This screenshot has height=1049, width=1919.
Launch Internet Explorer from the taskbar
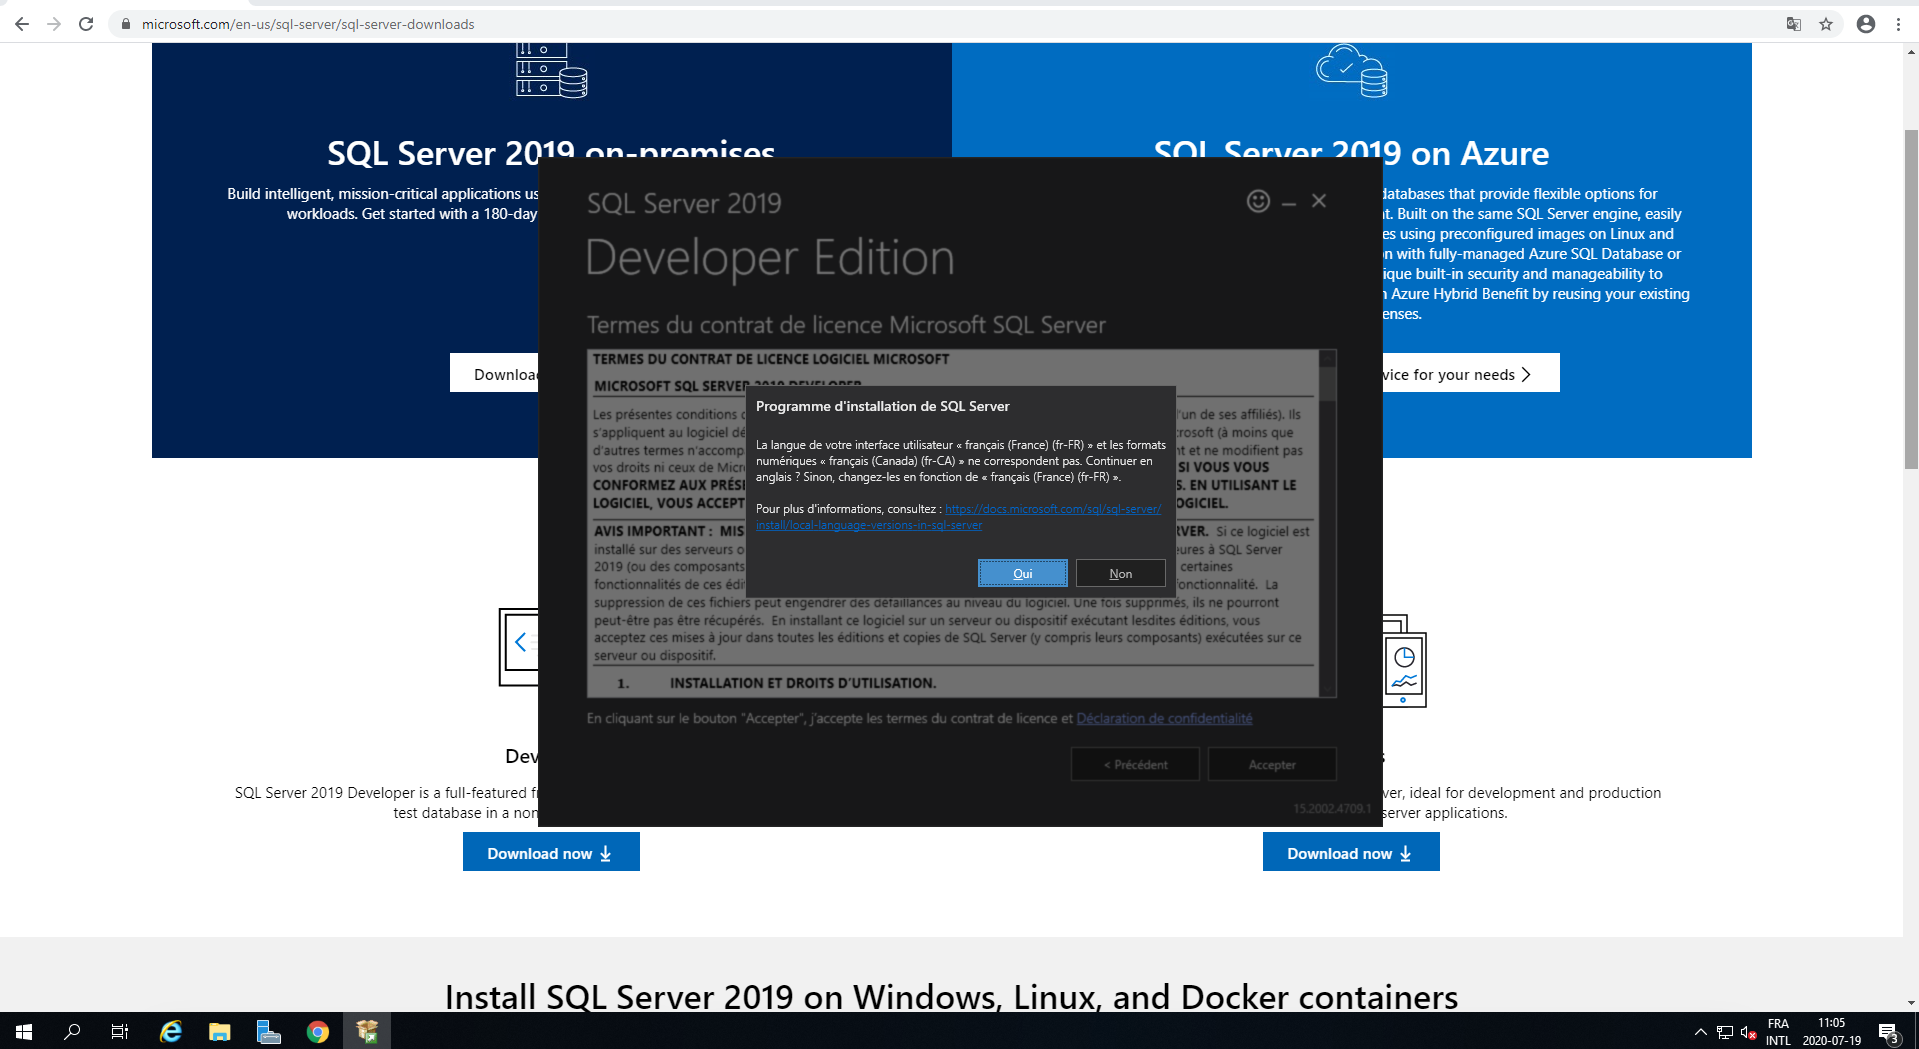pyautogui.click(x=171, y=1031)
